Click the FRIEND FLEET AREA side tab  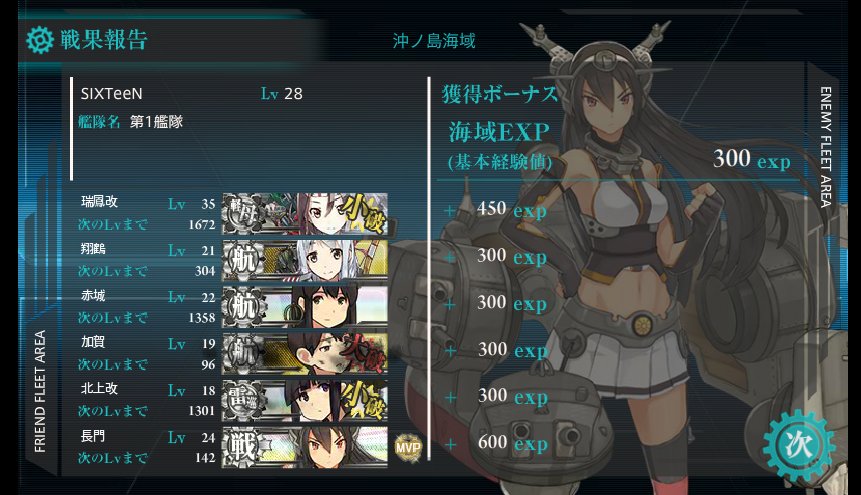point(40,391)
